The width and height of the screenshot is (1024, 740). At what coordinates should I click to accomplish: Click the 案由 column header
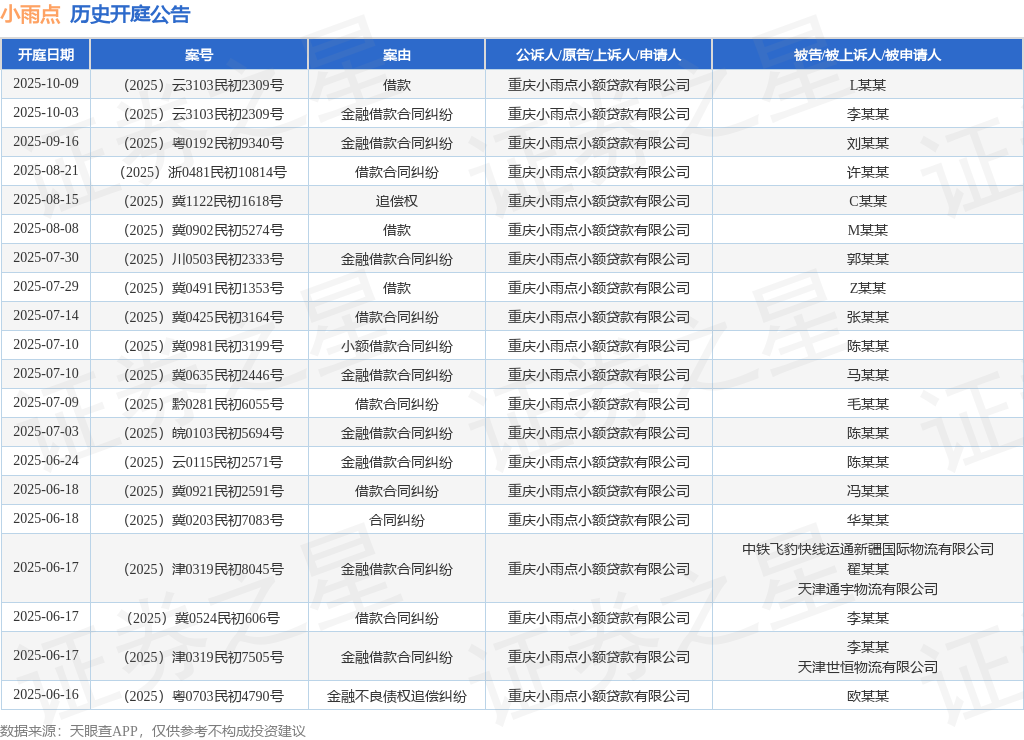click(396, 55)
